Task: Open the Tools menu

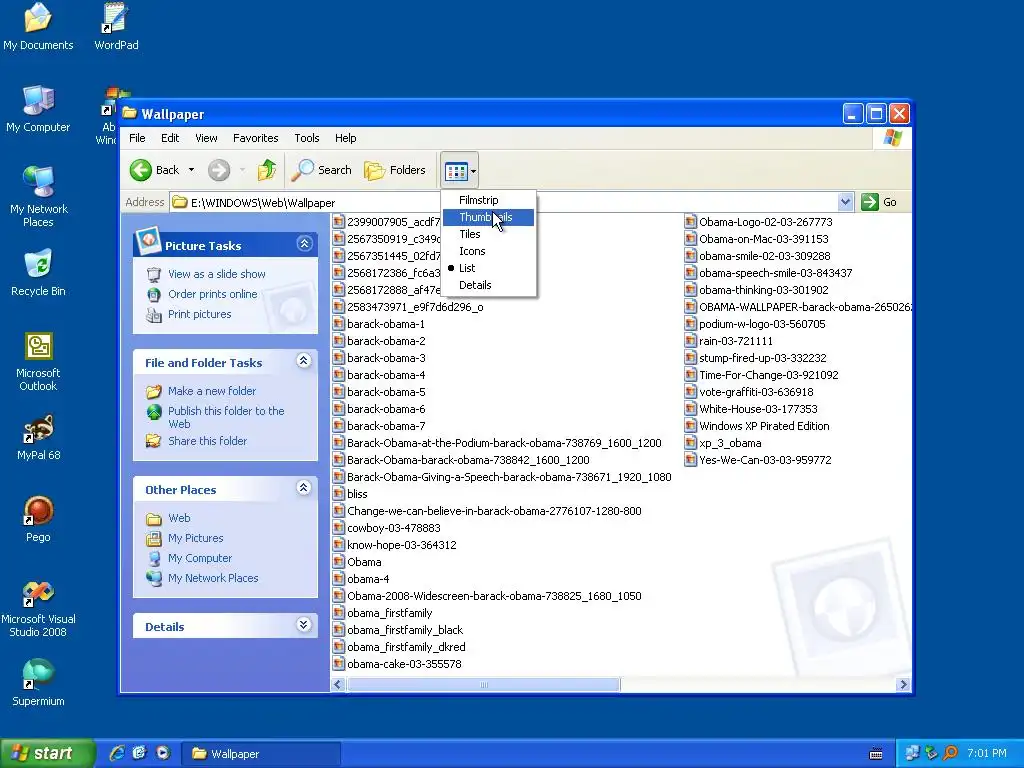Action: [x=306, y=138]
